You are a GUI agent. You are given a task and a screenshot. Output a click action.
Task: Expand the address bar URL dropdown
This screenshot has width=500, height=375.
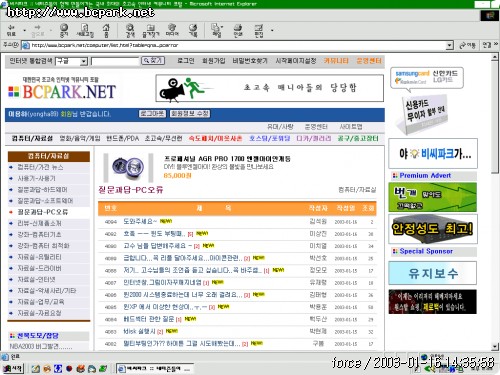click(450, 45)
